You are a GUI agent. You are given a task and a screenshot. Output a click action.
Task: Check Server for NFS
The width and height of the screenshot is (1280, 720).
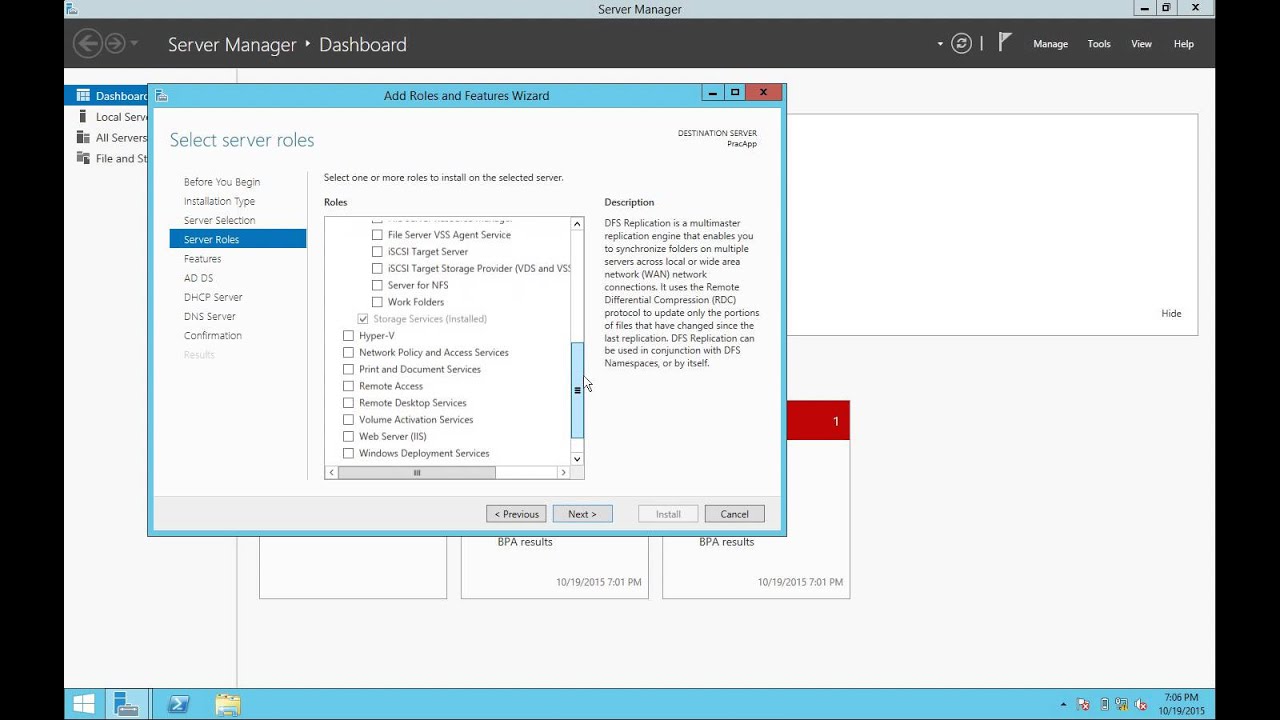click(x=377, y=285)
